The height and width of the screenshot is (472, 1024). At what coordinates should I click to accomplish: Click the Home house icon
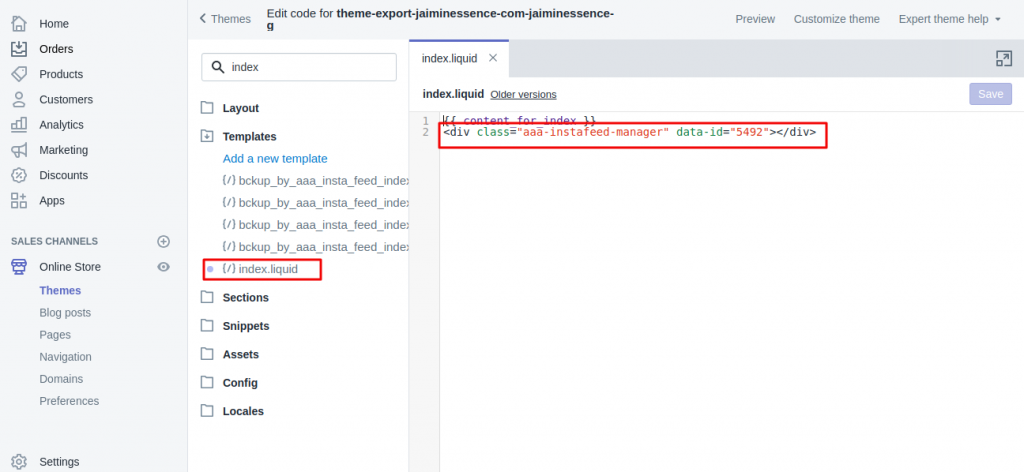coord(19,24)
